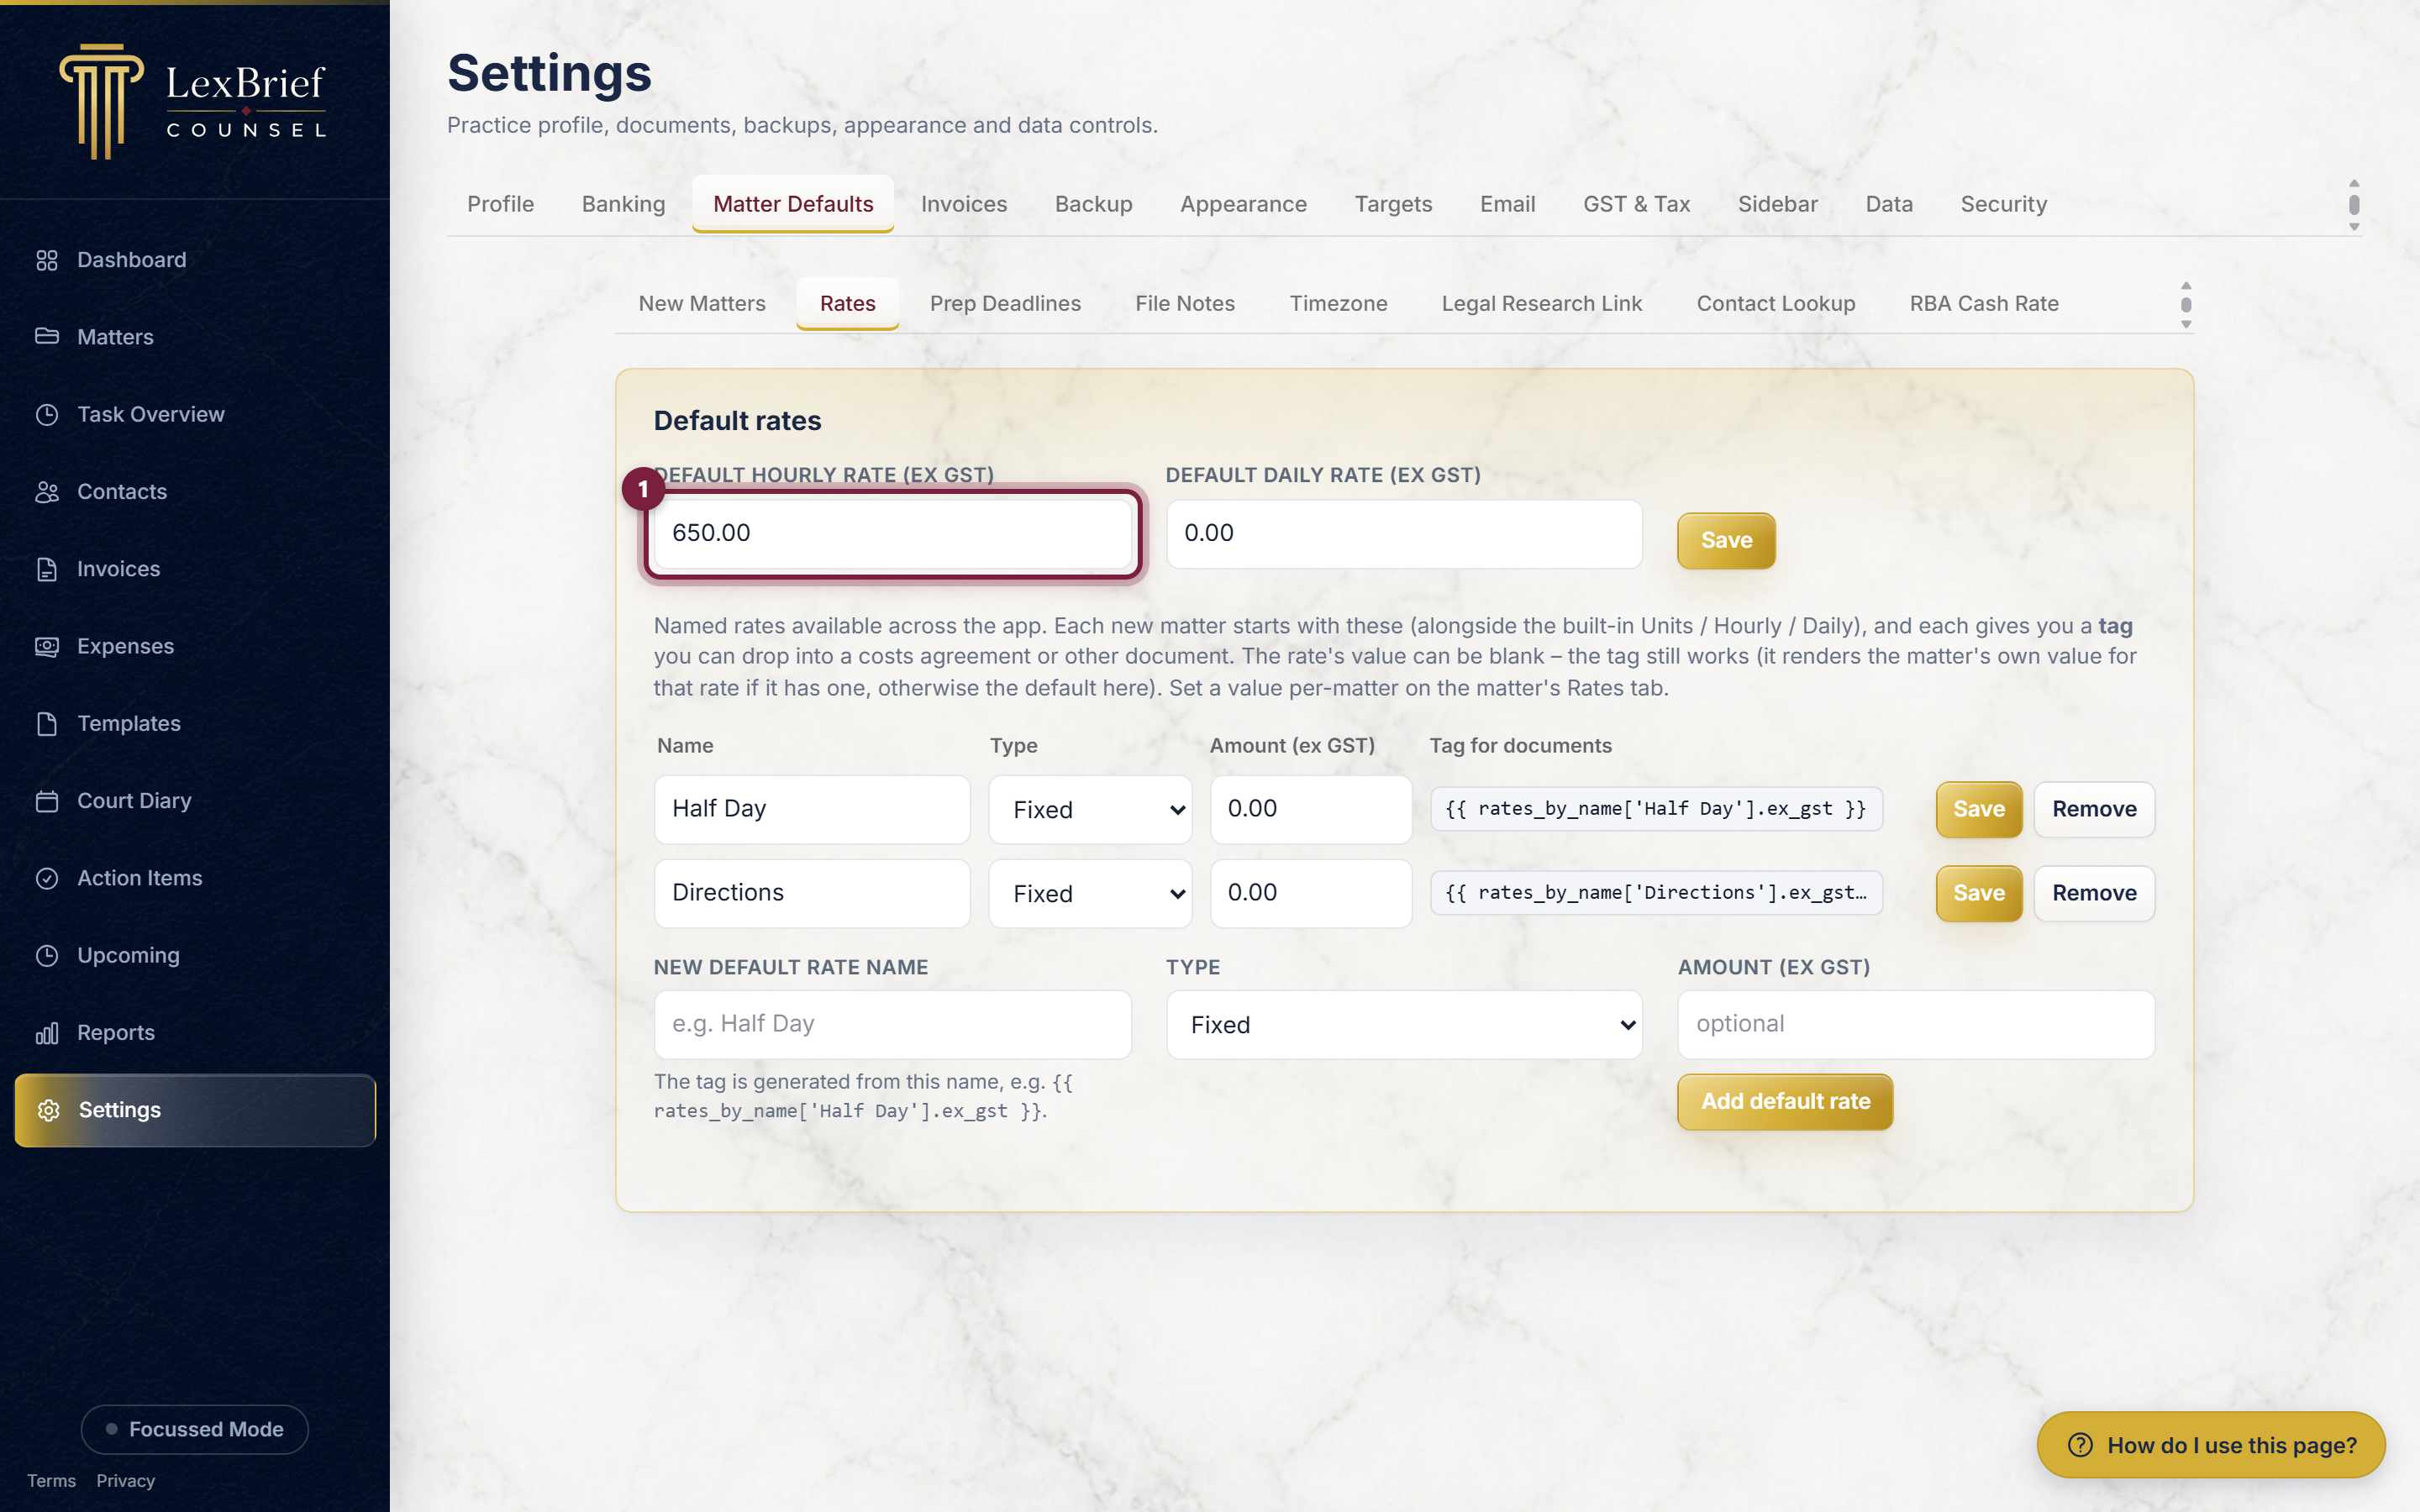Switch to the Profile settings tab

pyautogui.click(x=500, y=204)
